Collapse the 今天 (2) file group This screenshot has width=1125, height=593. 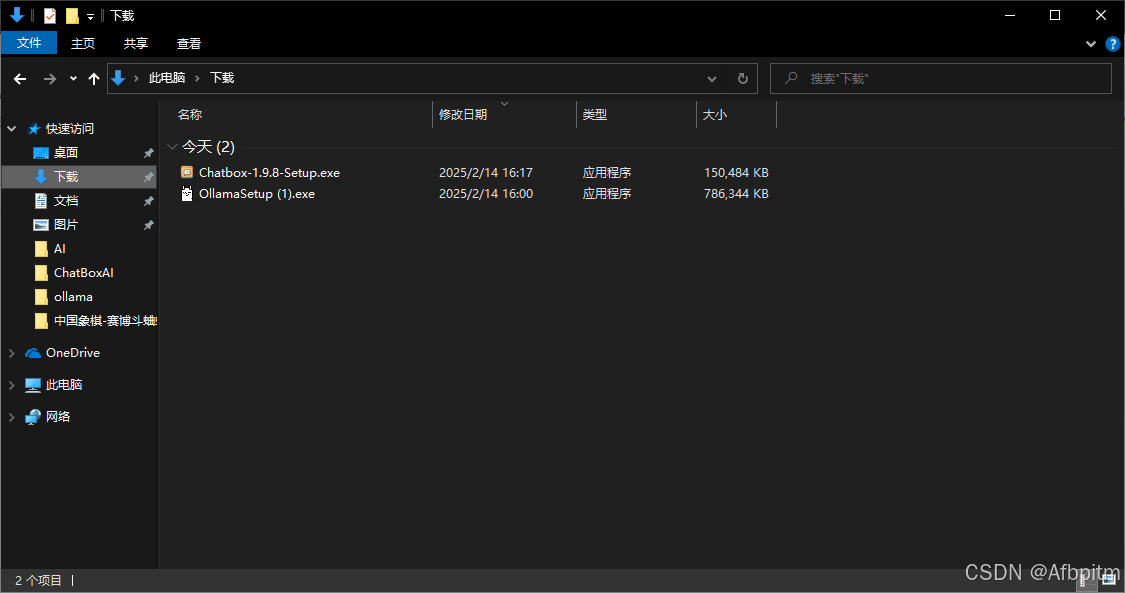point(173,147)
